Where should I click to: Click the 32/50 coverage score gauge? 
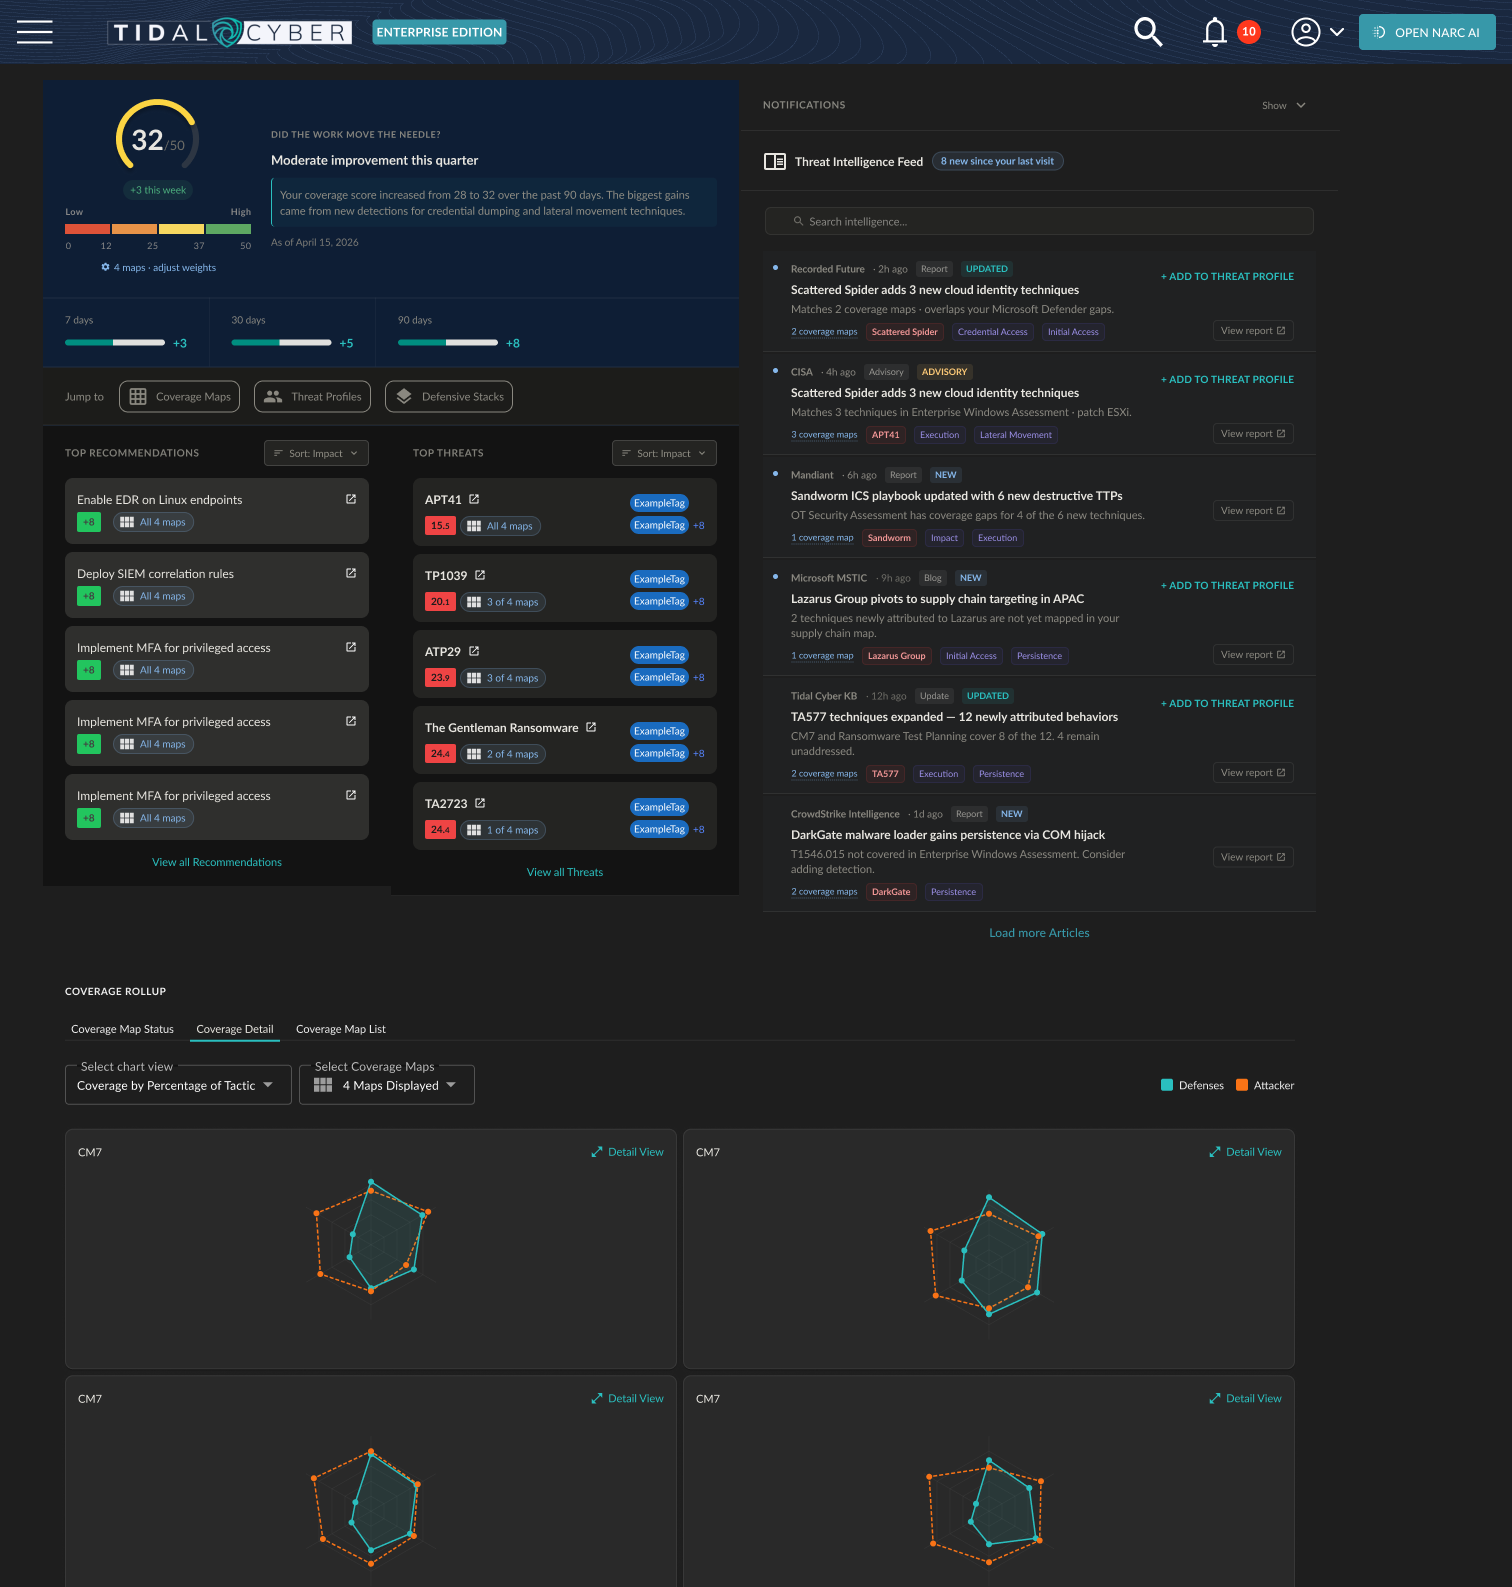(x=158, y=139)
